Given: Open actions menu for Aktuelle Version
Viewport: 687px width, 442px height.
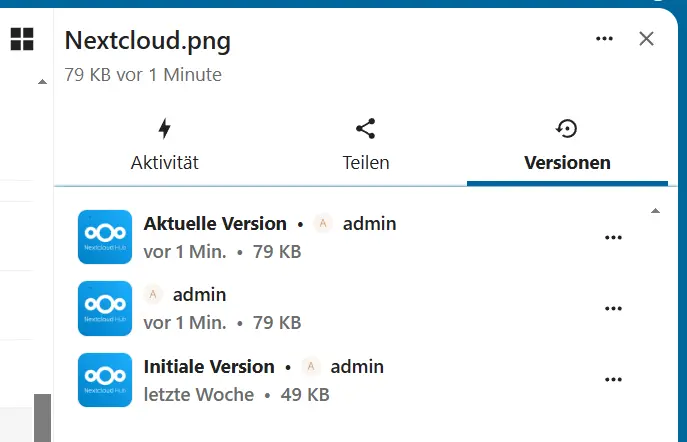Looking at the screenshot, I should (x=613, y=237).
